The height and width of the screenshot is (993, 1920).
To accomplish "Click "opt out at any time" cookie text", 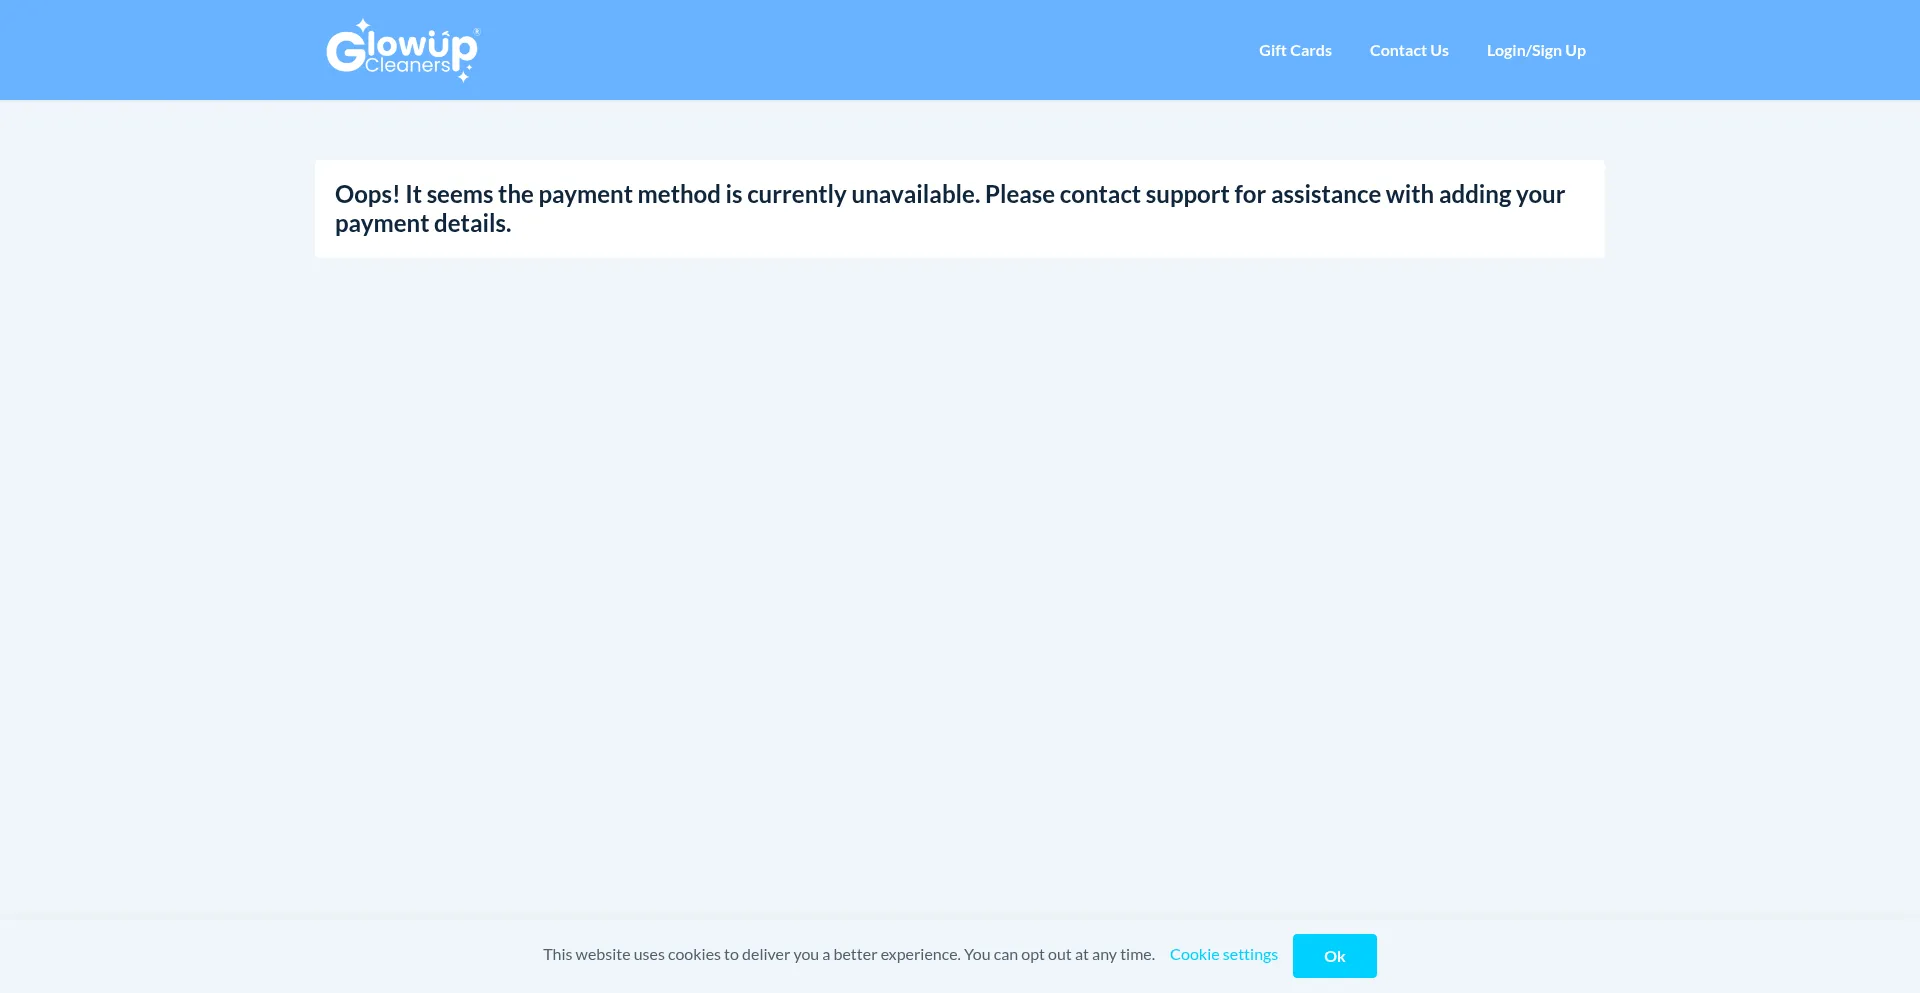I will click(1087, 954).
